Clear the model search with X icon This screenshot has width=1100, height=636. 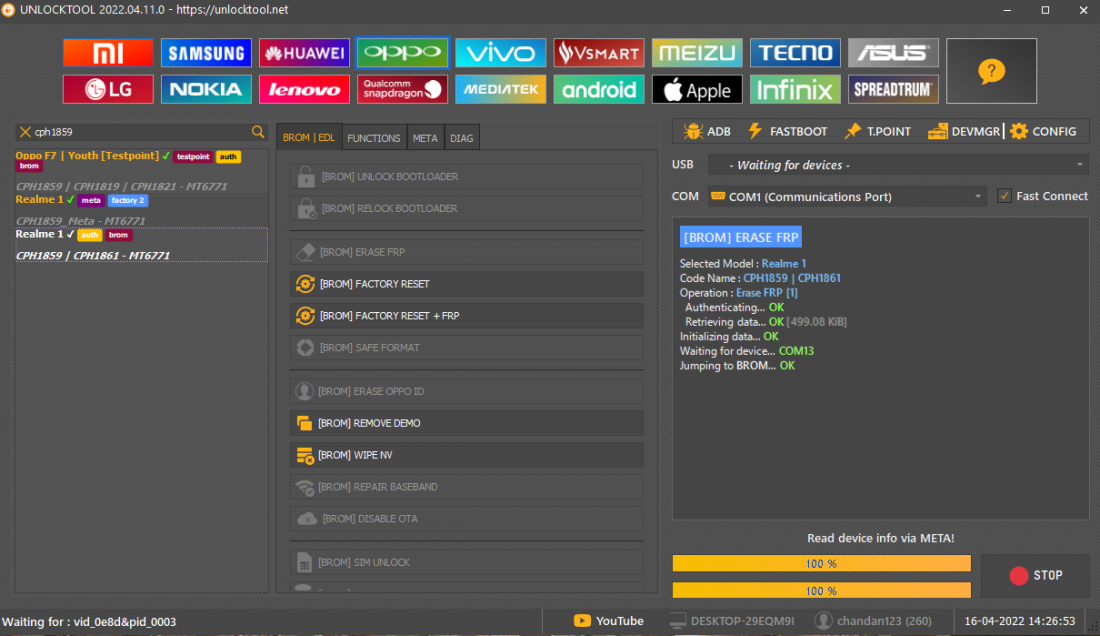click(x=25, y=132)
